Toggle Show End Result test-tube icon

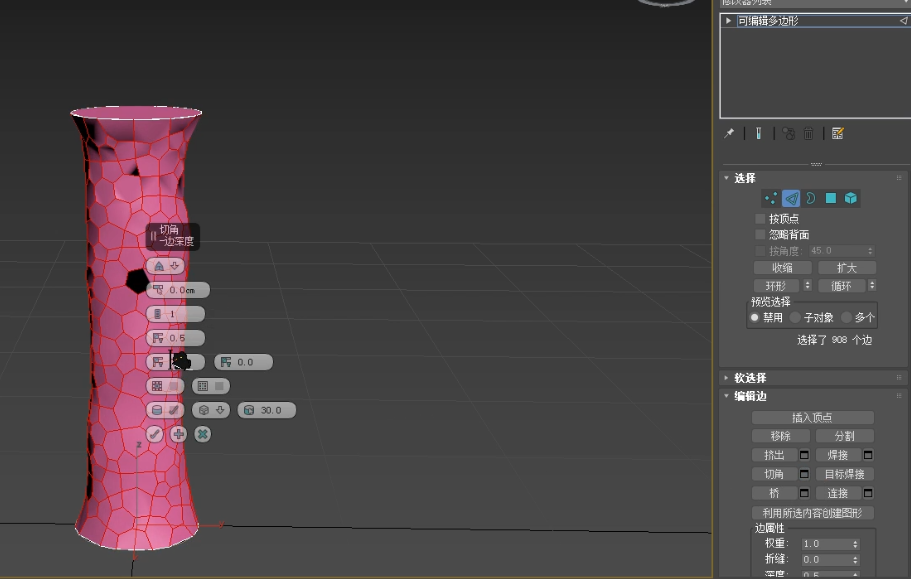coord(758,134)
